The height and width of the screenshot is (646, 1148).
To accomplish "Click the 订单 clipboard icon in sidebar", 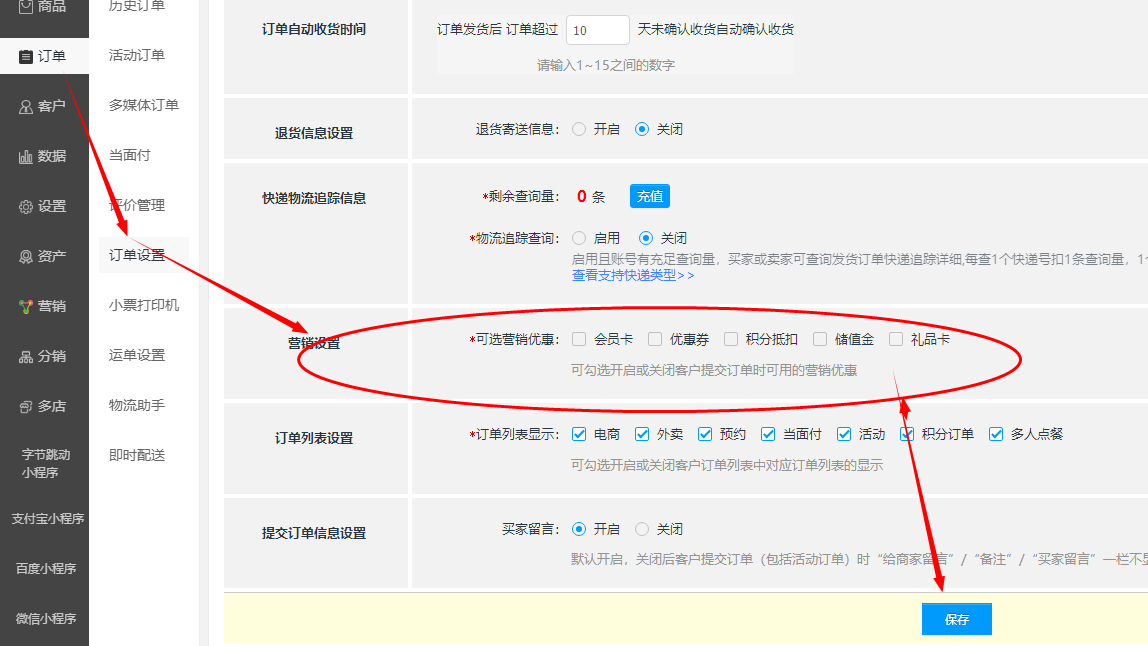I will 26,56.
